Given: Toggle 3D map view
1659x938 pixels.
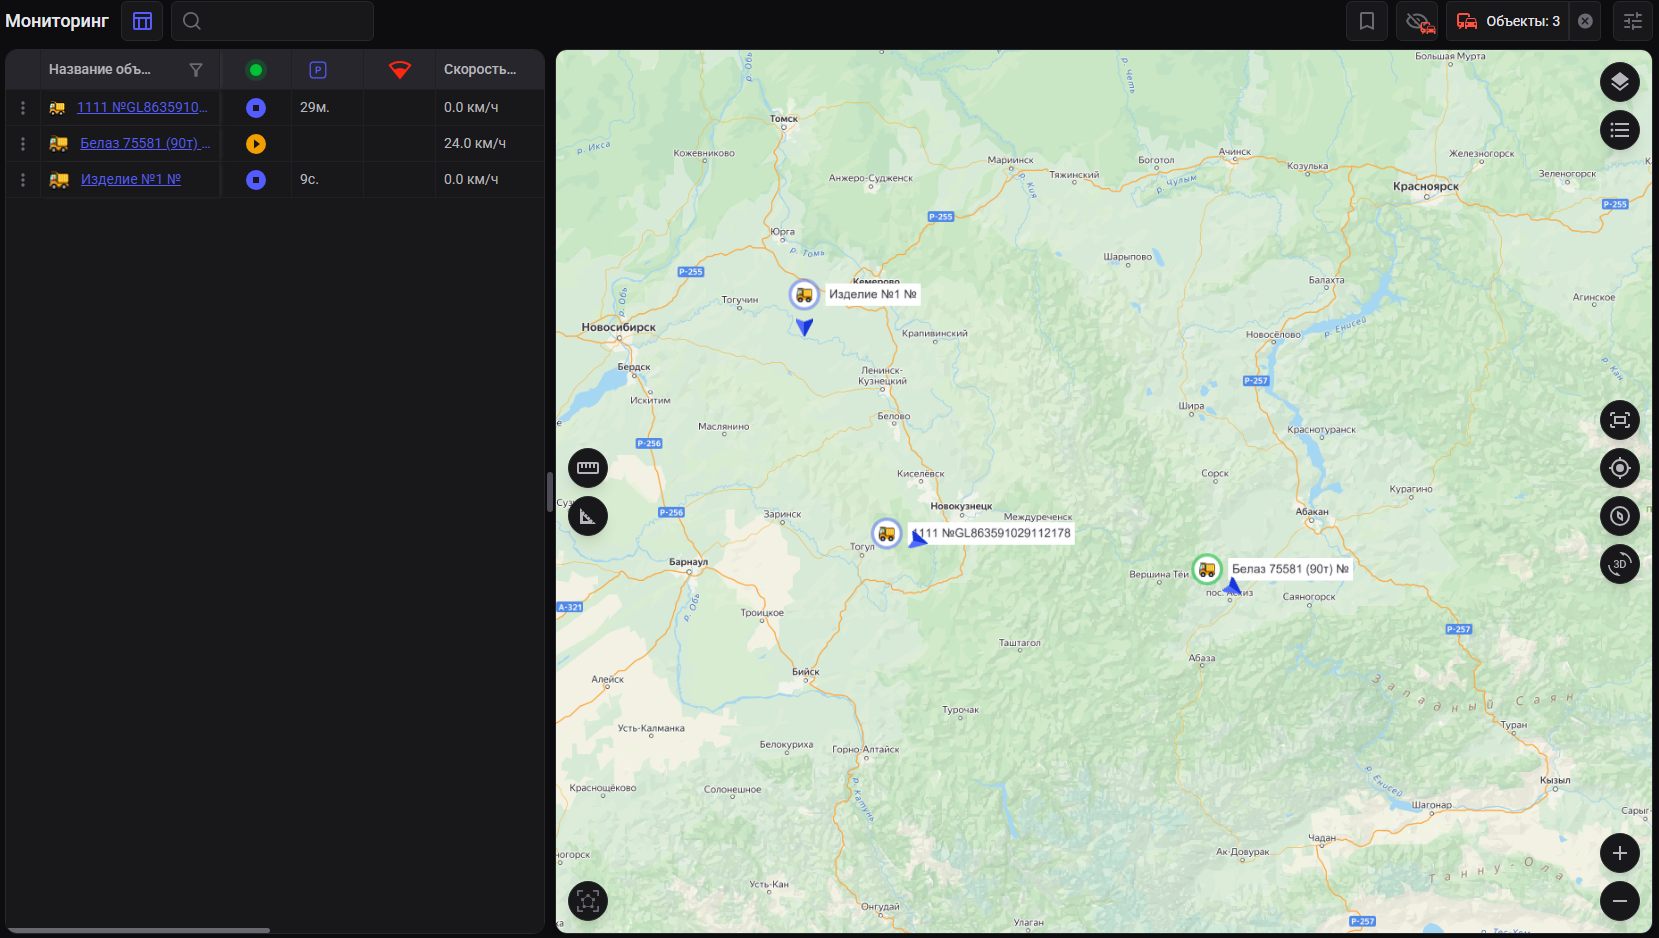Looking at the screenshot, I should click(1619, 564).
